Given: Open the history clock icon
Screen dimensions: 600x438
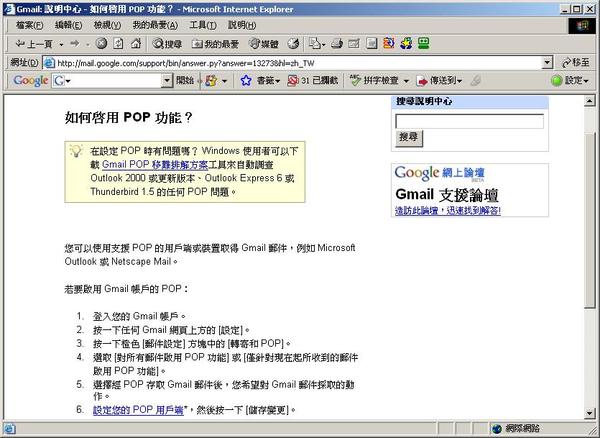Looking at the screenshot, I should tap(293, 44).
